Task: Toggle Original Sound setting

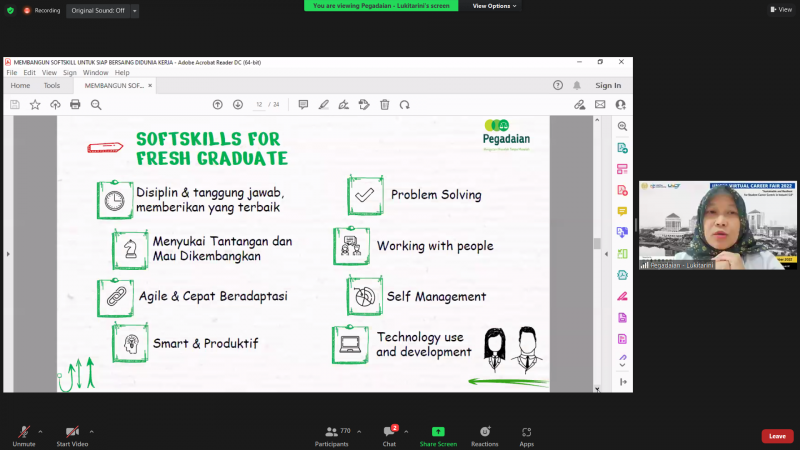Action: click(99, 10)
